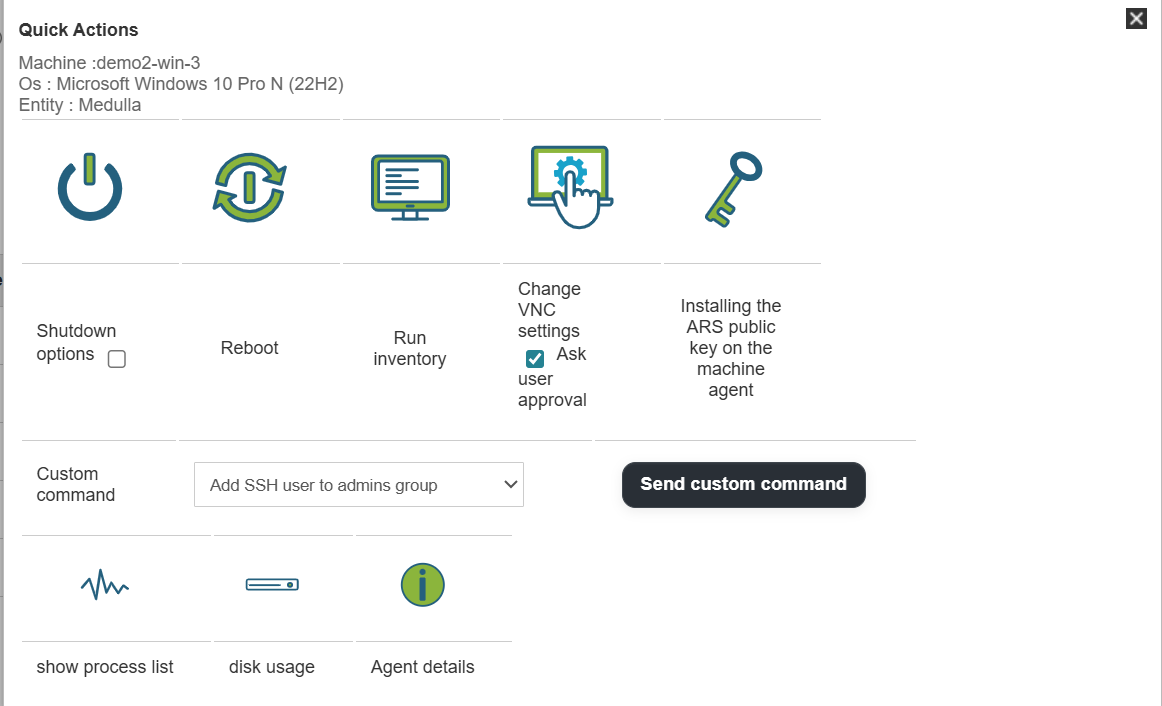Open the Custom command dropdown
1162x706 pixels.
[358, 485]
